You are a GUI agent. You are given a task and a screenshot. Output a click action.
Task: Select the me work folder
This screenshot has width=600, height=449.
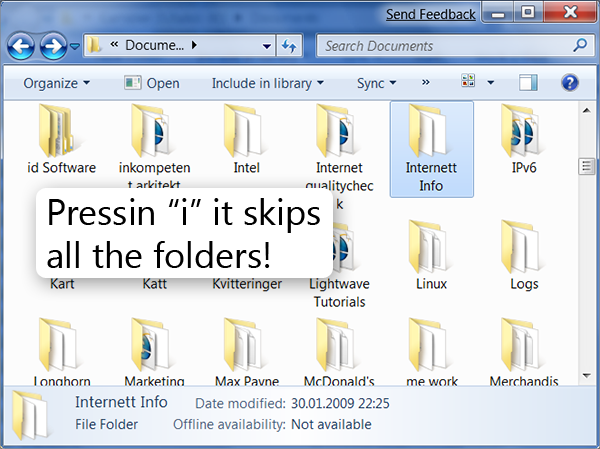(x=432, y=351)
